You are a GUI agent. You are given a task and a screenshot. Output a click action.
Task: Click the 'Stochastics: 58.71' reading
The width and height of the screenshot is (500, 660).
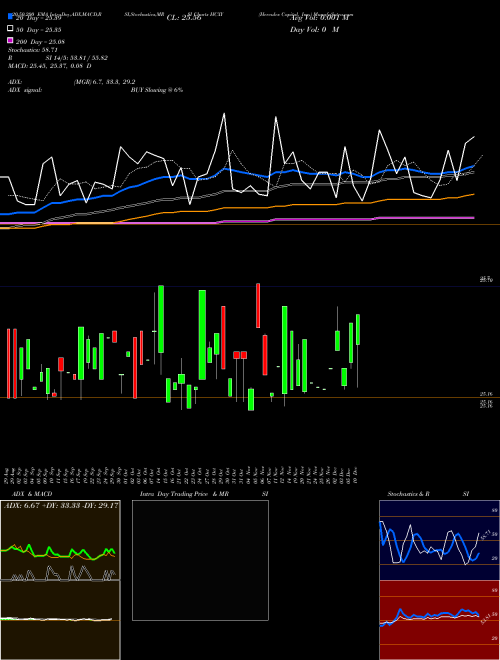pyautogui.click(x=32, y=50)
